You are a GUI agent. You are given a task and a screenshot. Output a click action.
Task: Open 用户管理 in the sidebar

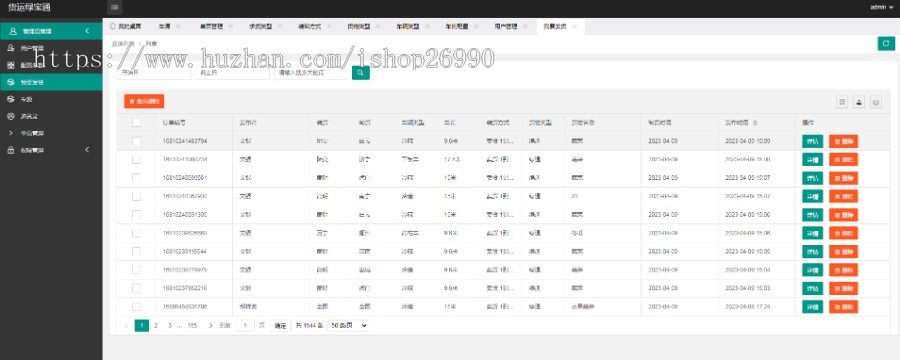tap(51, 48)
